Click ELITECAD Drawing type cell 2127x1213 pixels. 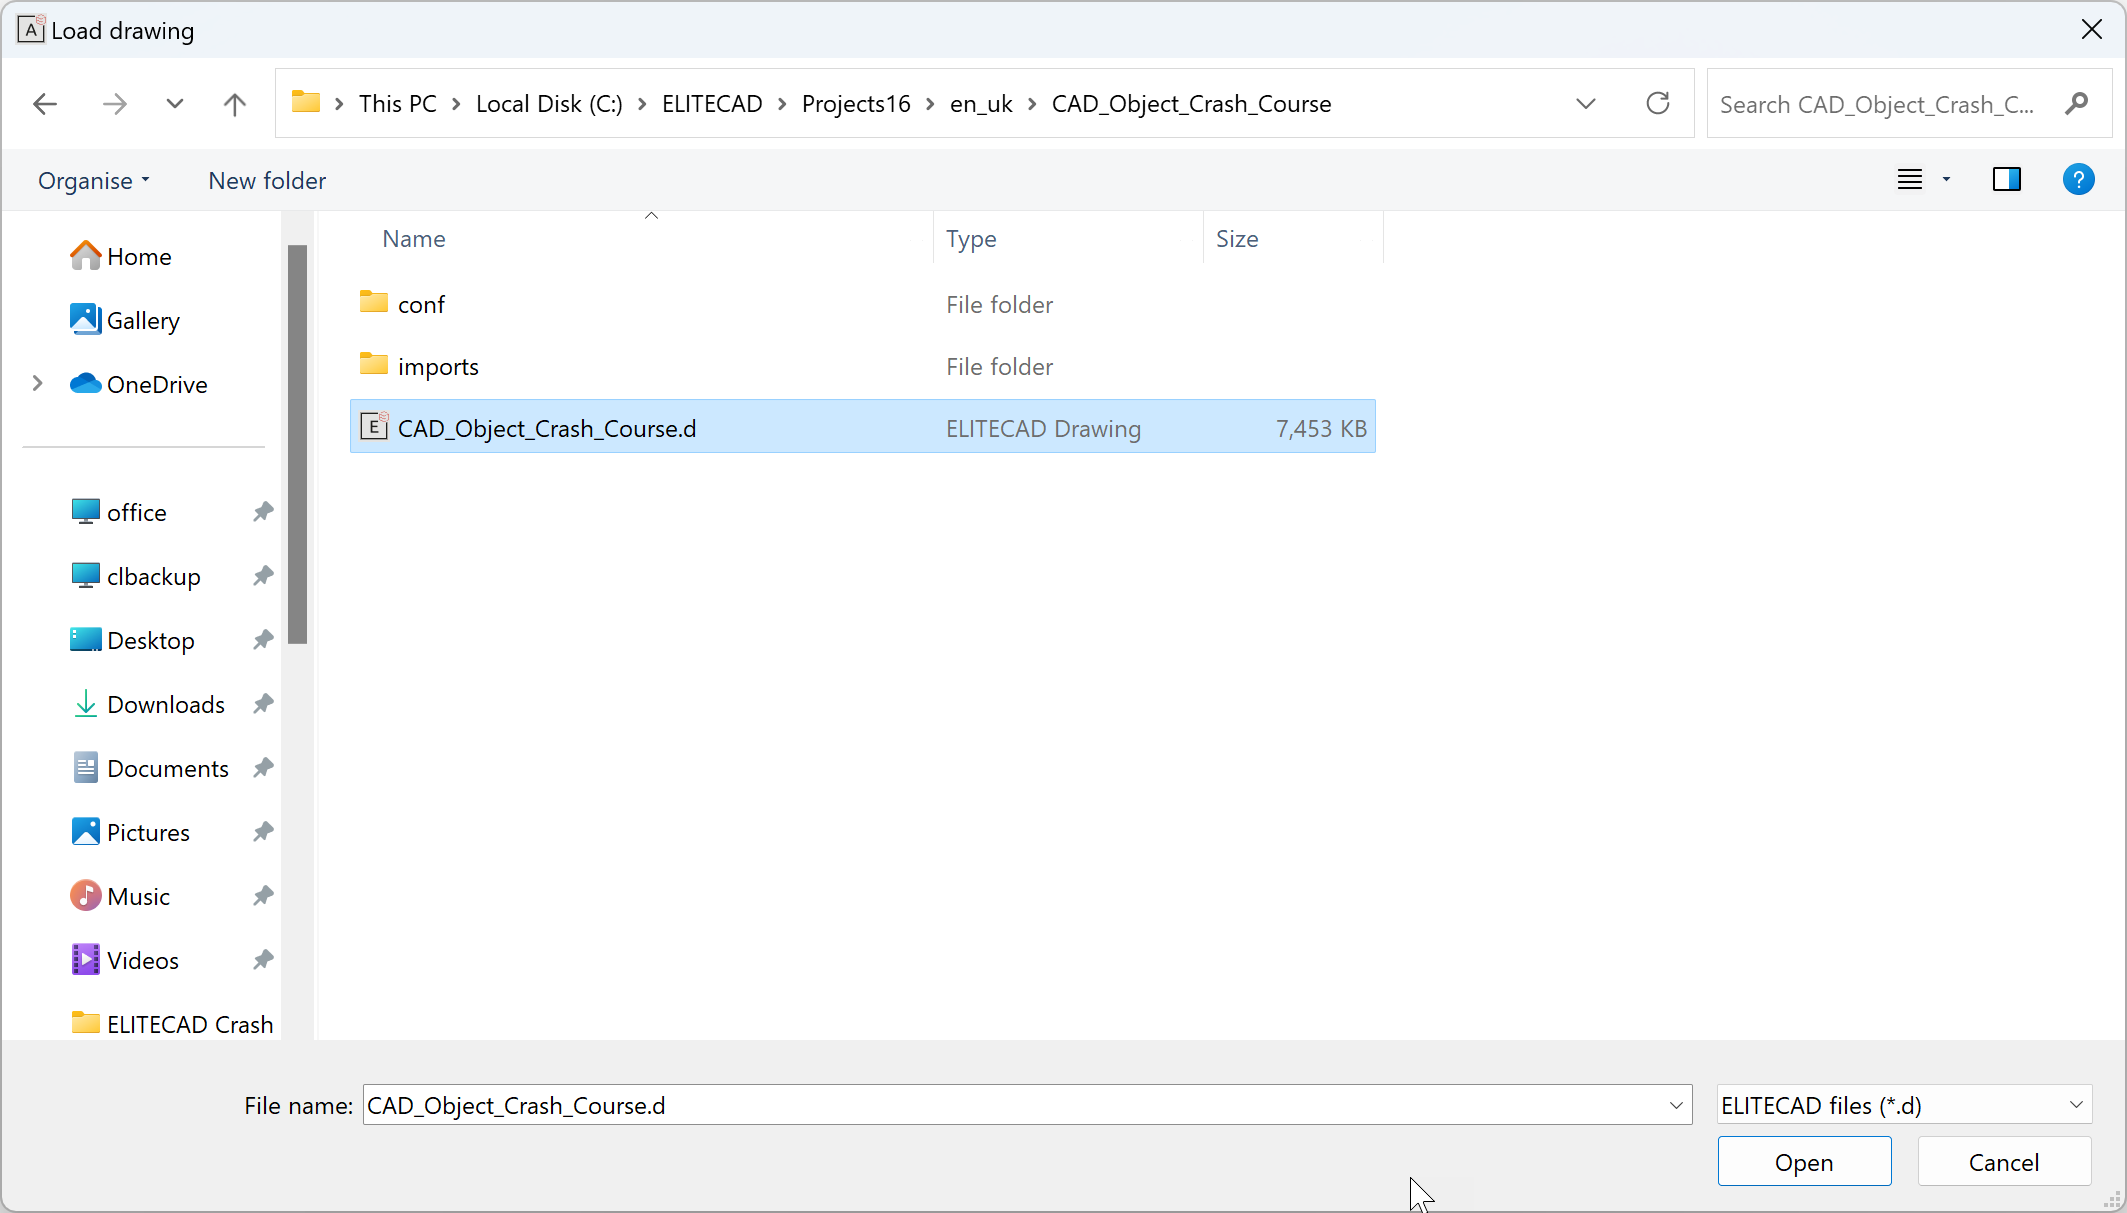pyautogui.click(x=1044, y=429)
